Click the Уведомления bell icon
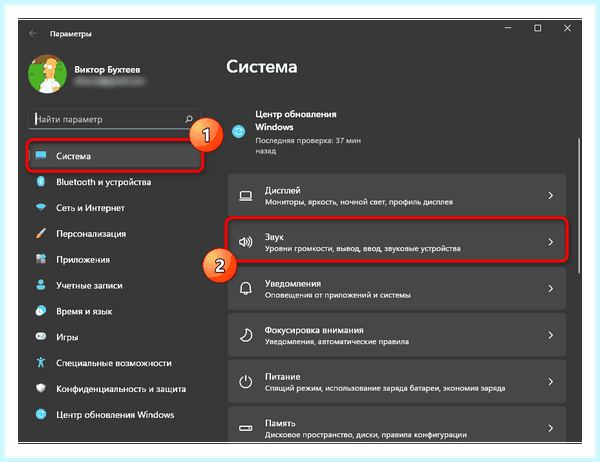Screen dimensions: 600x462 point(246,289)
